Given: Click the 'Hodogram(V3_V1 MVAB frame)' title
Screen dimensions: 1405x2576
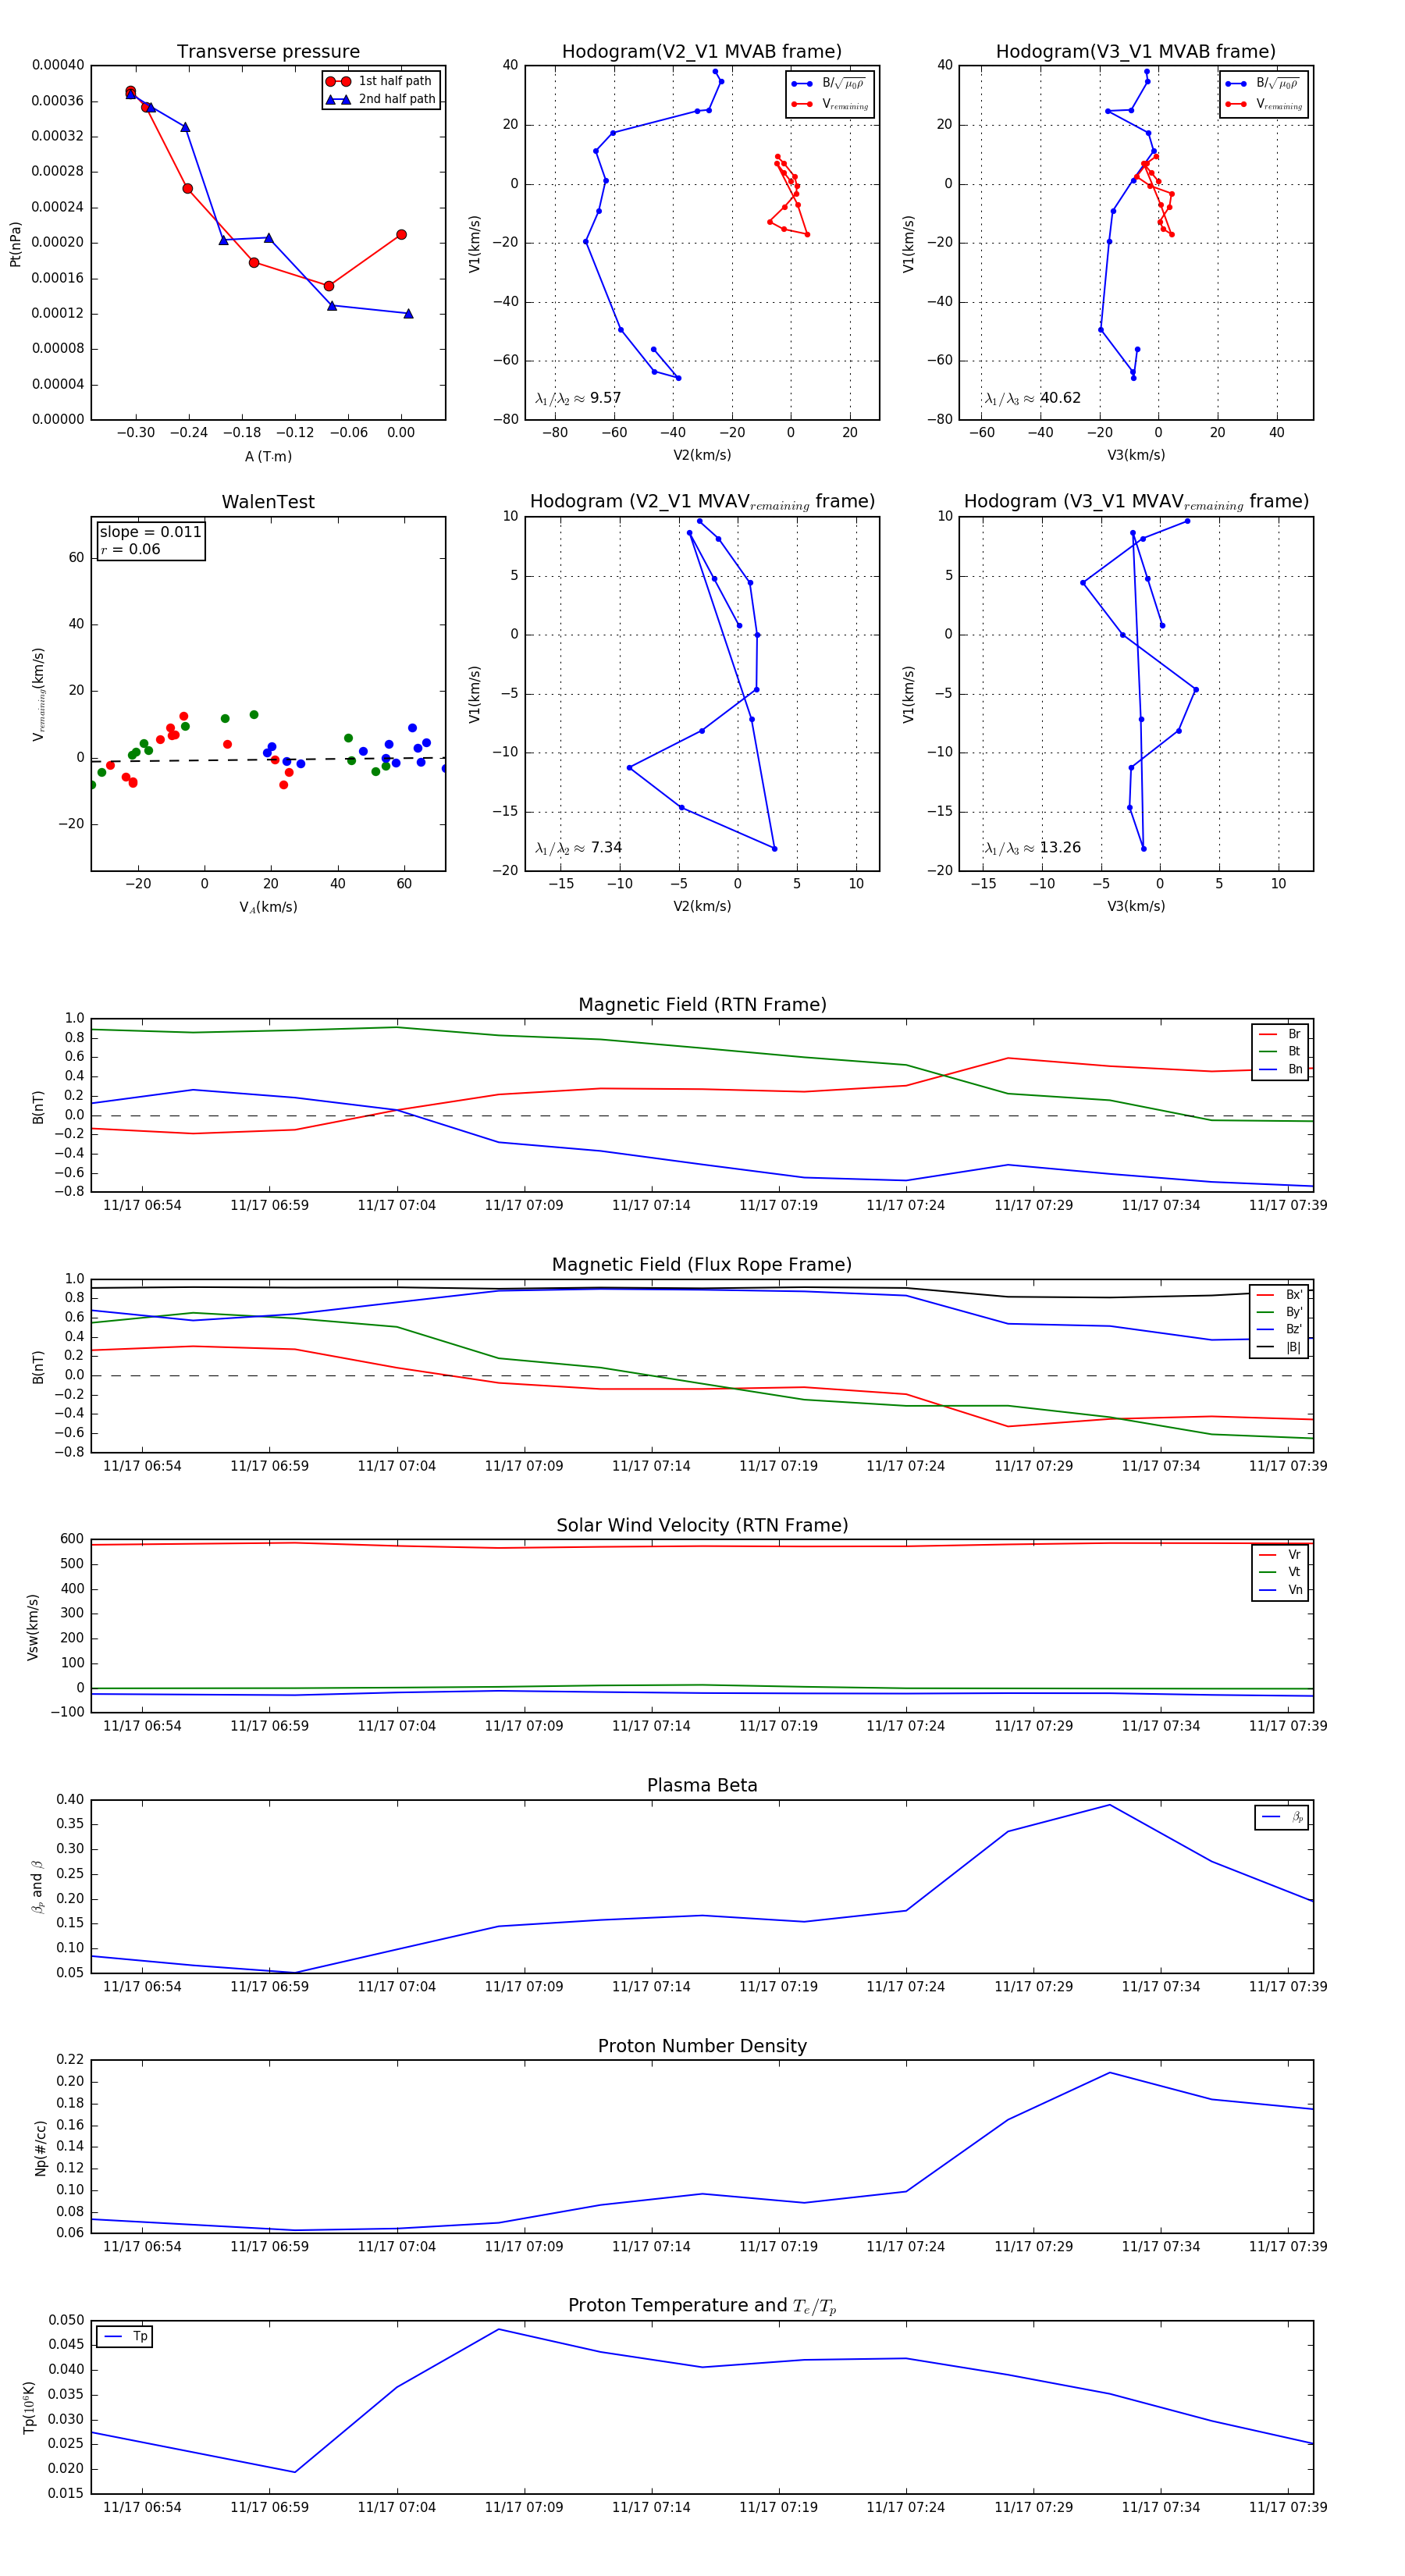Looking at the screenshot, I should click(1135, 51).
